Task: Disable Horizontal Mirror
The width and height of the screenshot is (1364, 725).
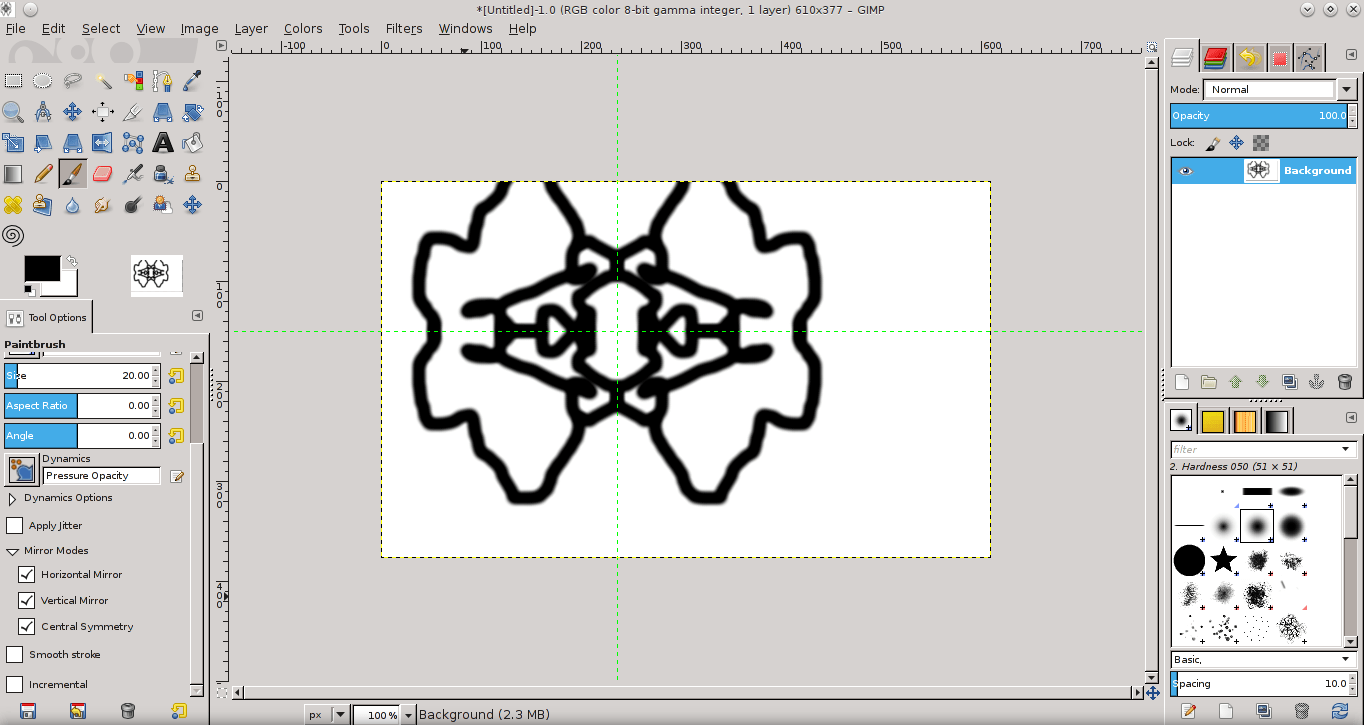Action: point(27,574)
